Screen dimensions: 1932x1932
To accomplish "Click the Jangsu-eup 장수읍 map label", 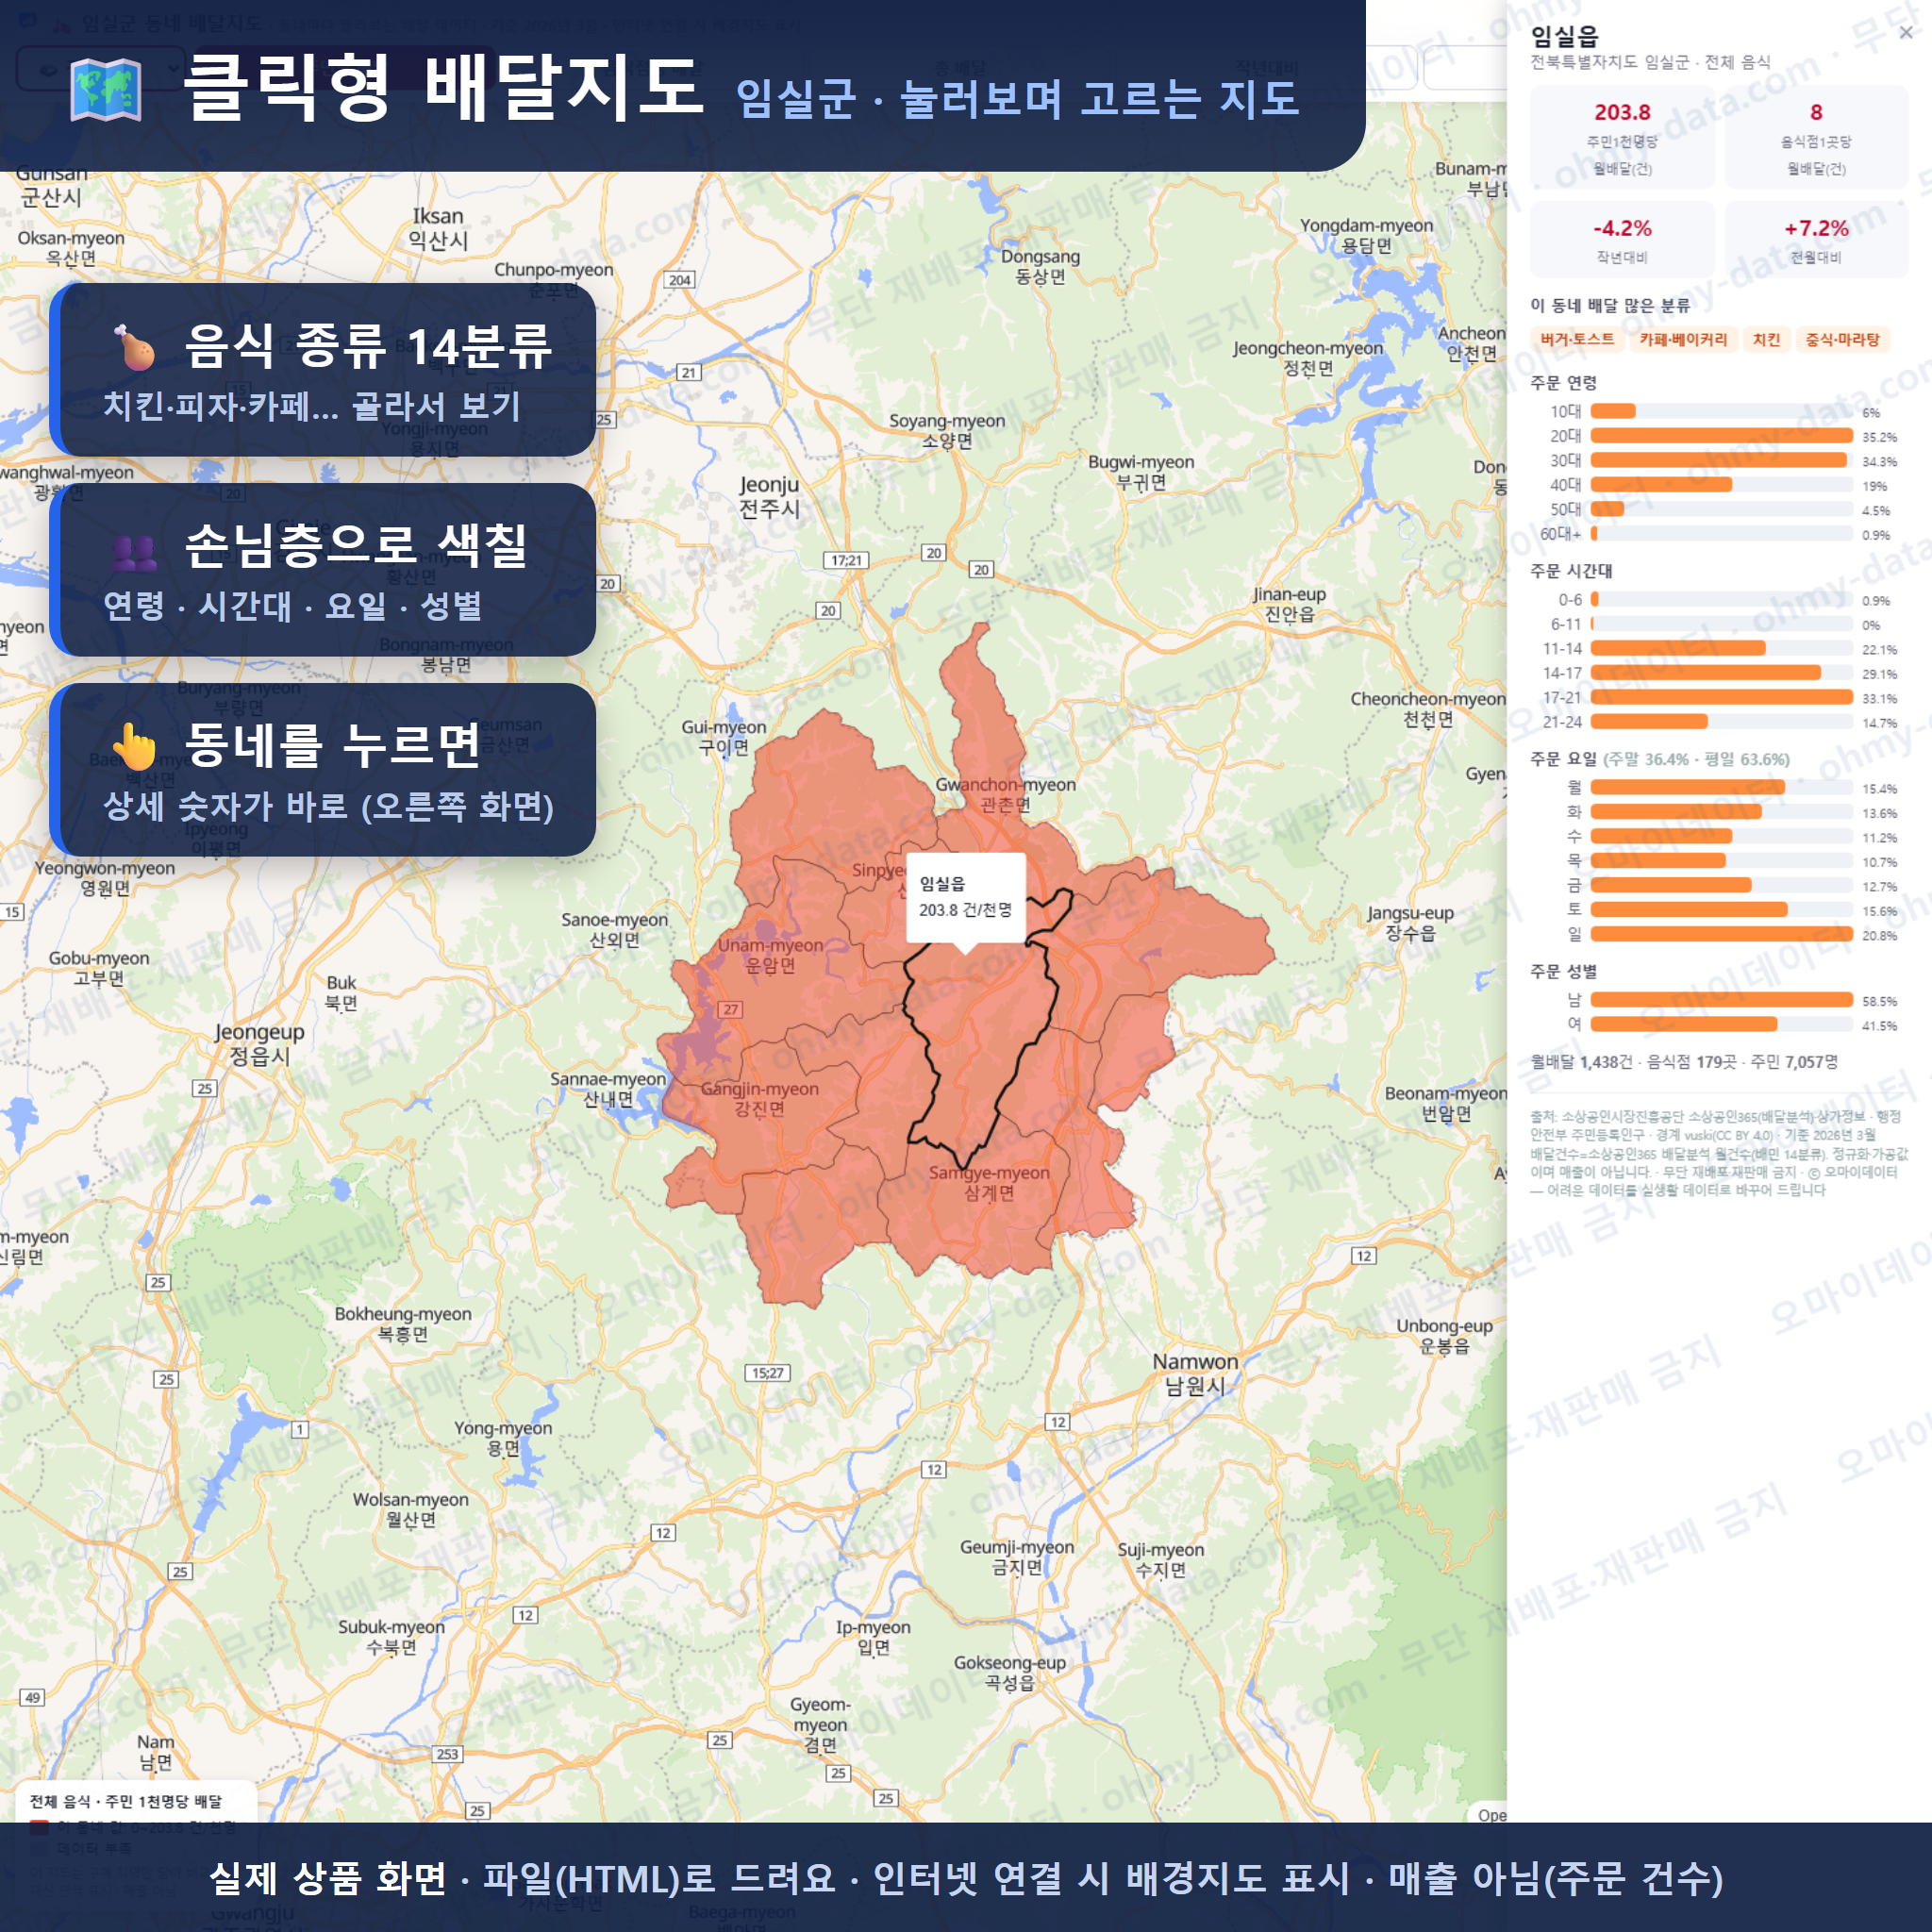I will coord(1410,923).
